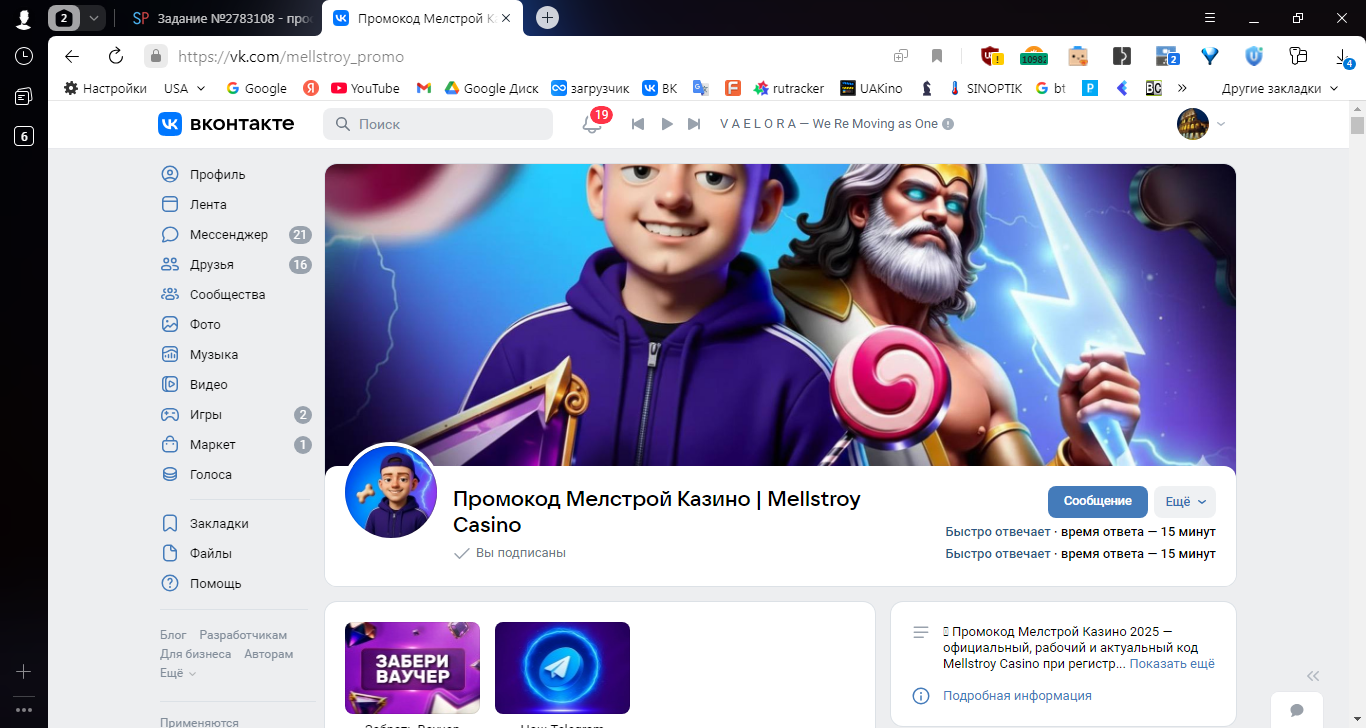This screenshot has width=1366, height=728.
Task: Open browser history clock icon in left panel
Action: coord(24,56)
